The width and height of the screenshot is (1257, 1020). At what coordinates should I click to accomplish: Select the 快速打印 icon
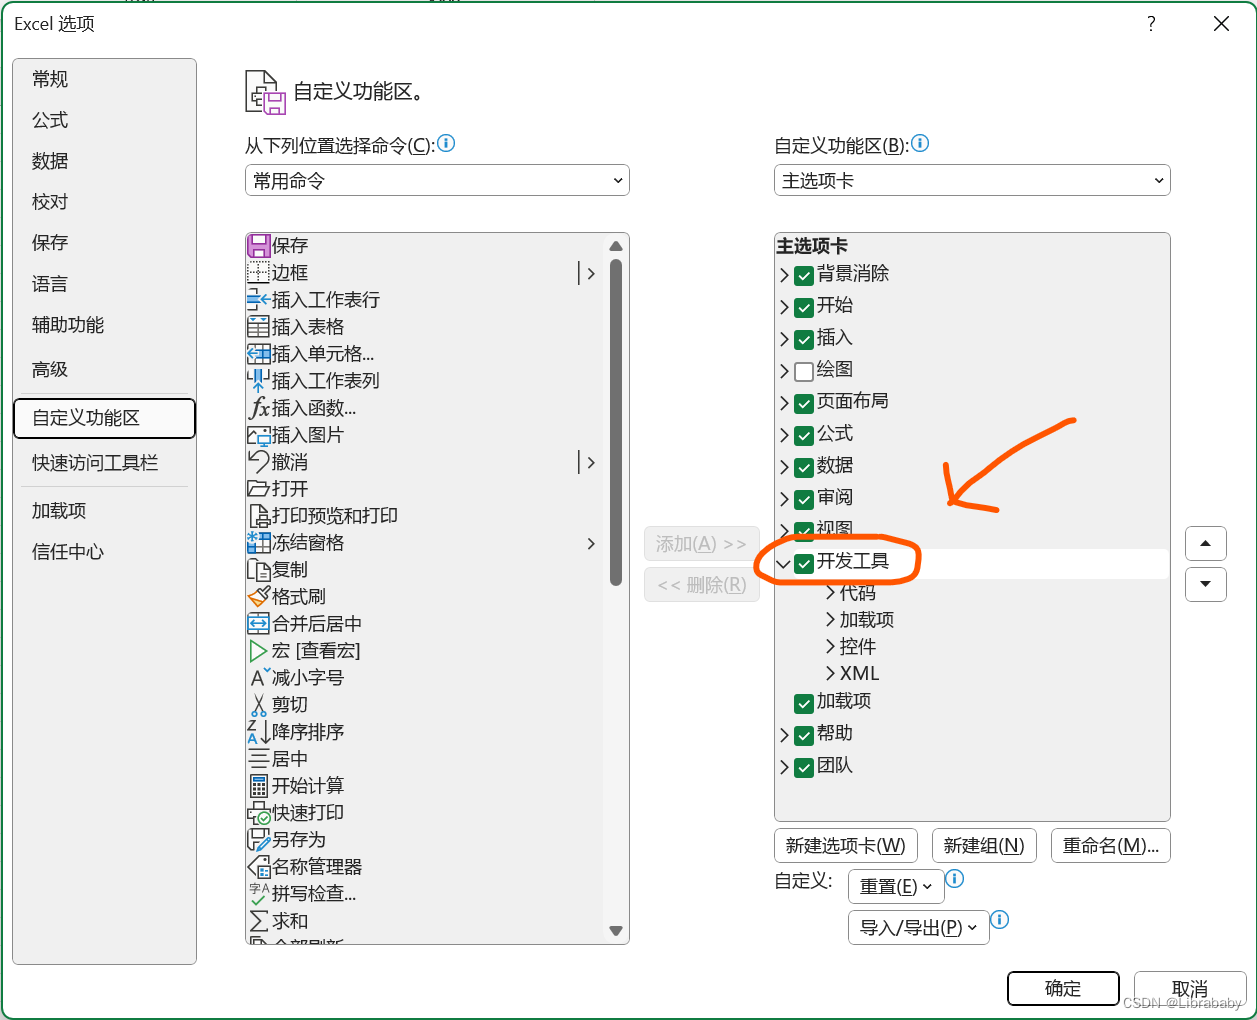(x=258, y=812)
